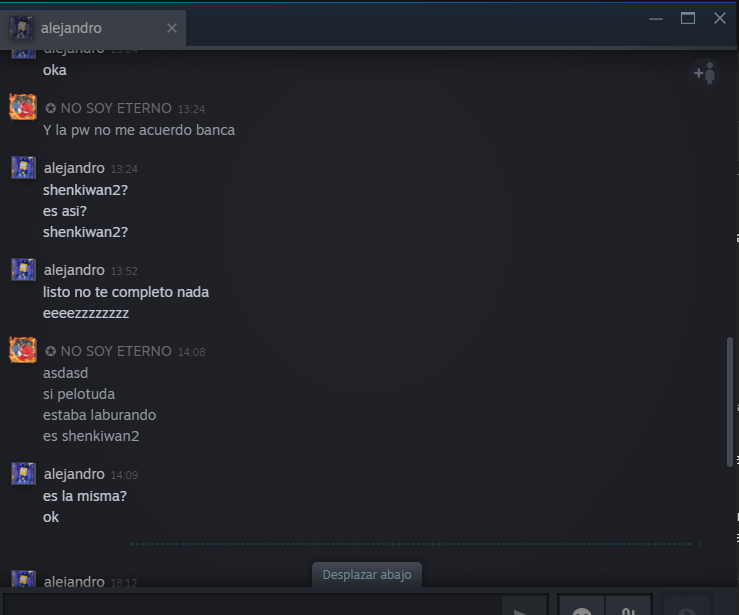Focus the chat message input field
The width and height of the screenshot is (739, 615).
(x=253, y=606)
